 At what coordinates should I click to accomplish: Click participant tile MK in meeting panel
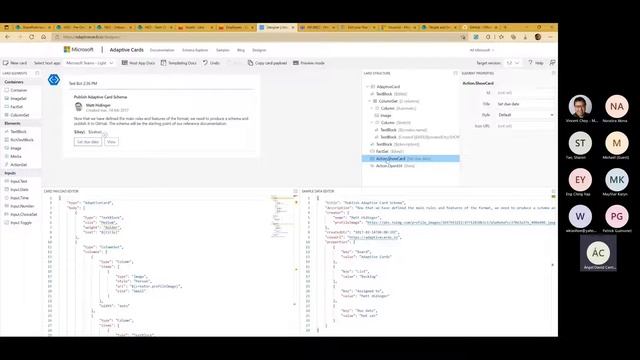click(617, 180)
